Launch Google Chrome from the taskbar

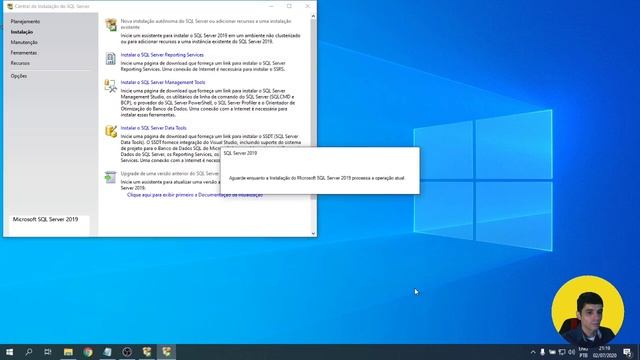[88, 352]
